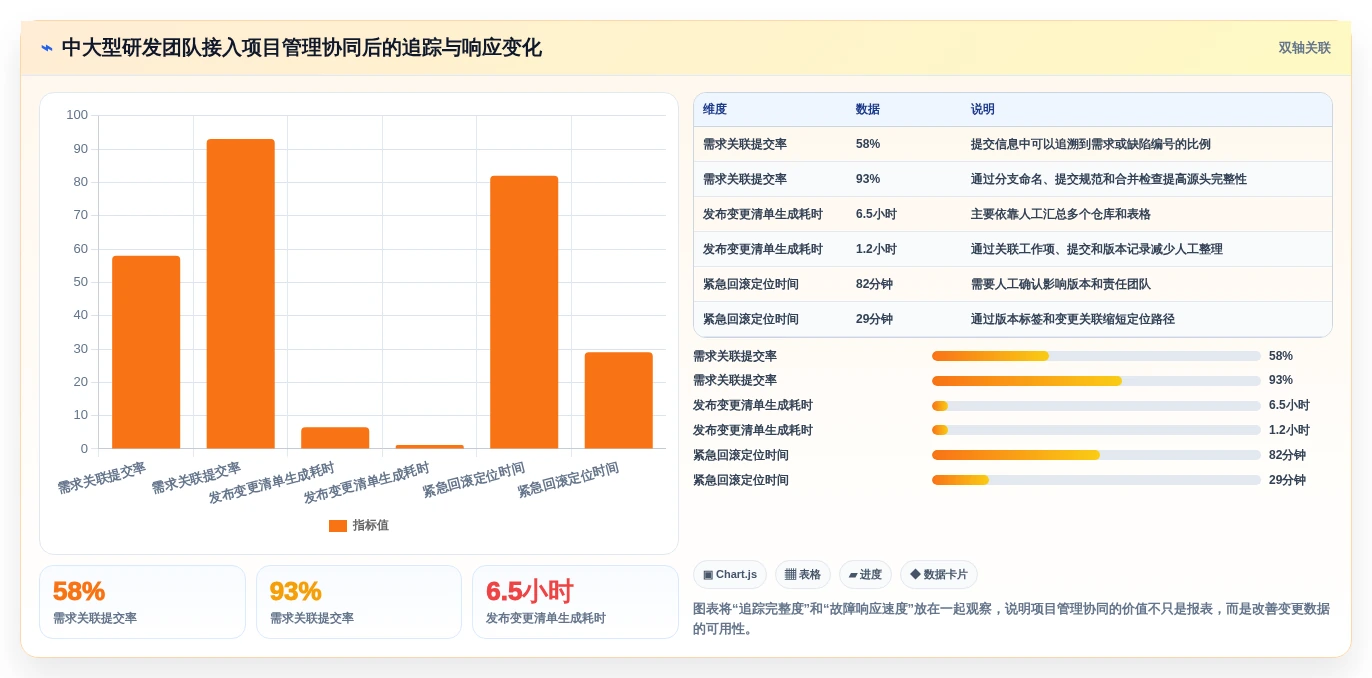1372x678 pixels.
Task: Click the description 通过分支命名、提交规范和合并检查提高源头完整性
Action: (x=1109, y=179)
